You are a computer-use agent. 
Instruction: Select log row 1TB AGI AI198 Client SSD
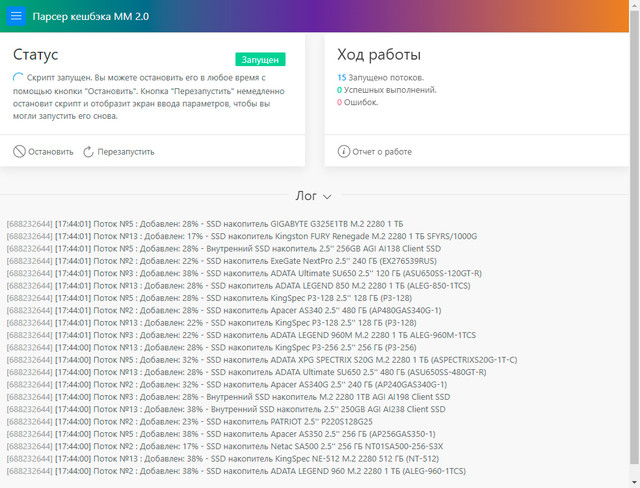tap(229, 397)
